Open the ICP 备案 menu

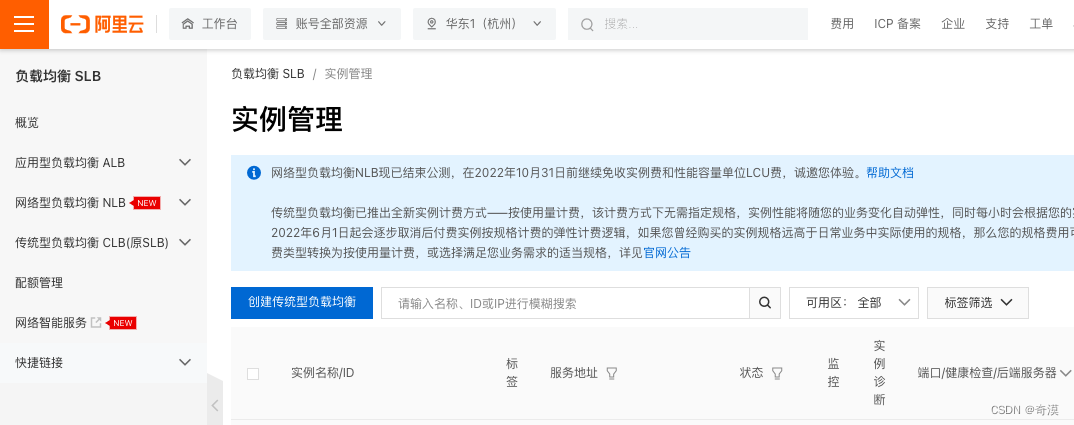[x=897, y=24]
